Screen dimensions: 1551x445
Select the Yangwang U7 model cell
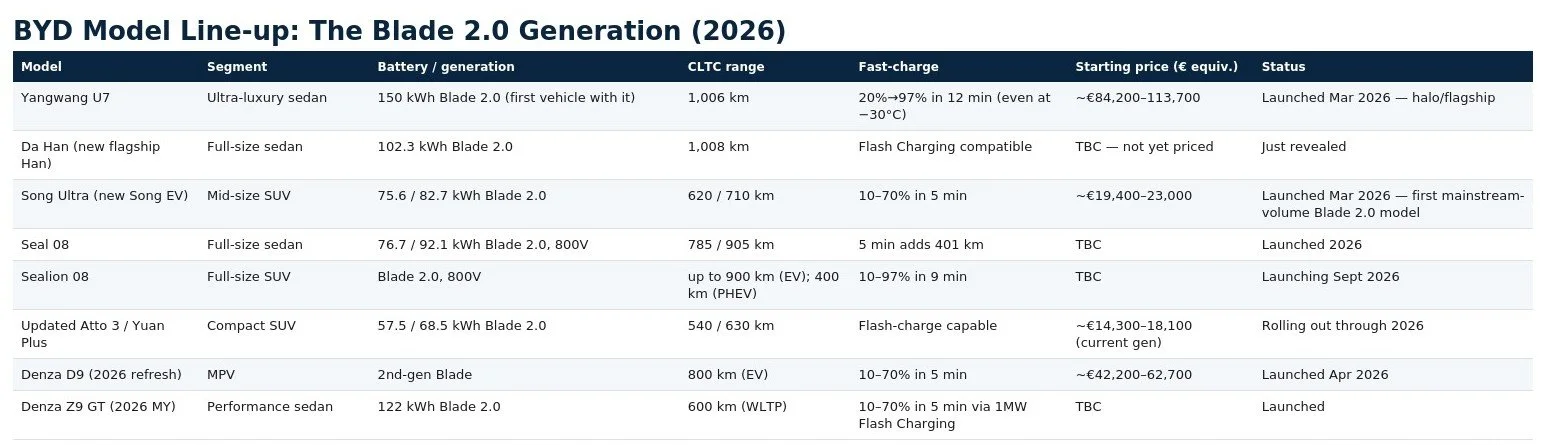click(63, 98)
